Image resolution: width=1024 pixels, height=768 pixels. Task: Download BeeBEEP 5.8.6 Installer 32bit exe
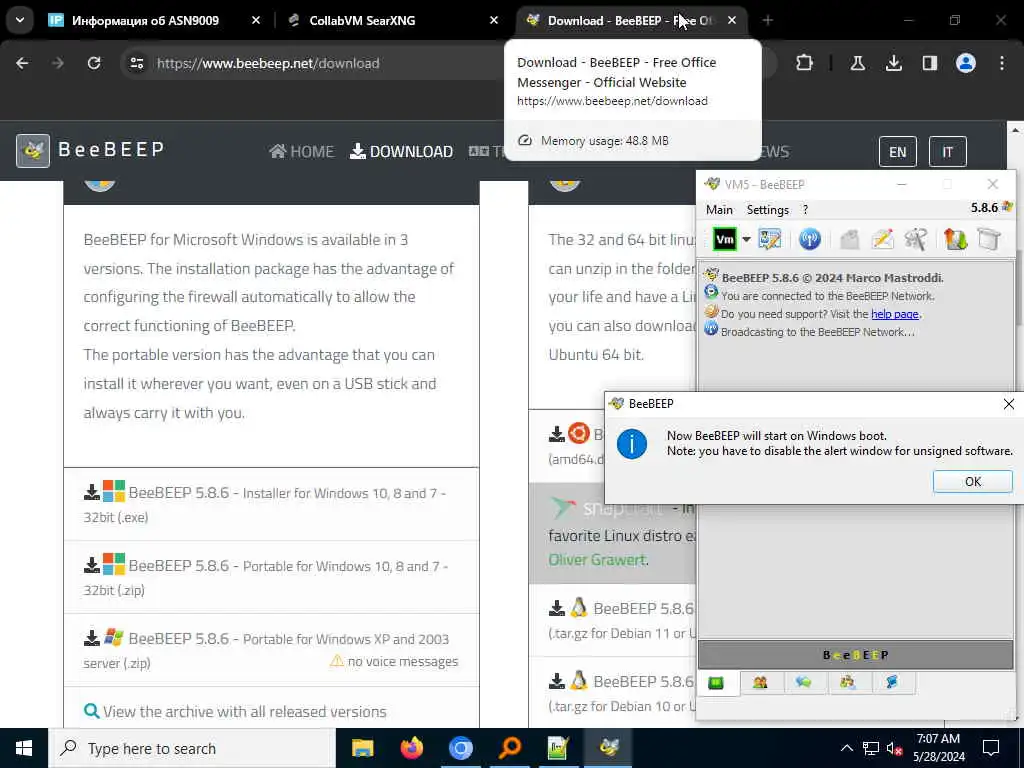click(x=271, y=504)
